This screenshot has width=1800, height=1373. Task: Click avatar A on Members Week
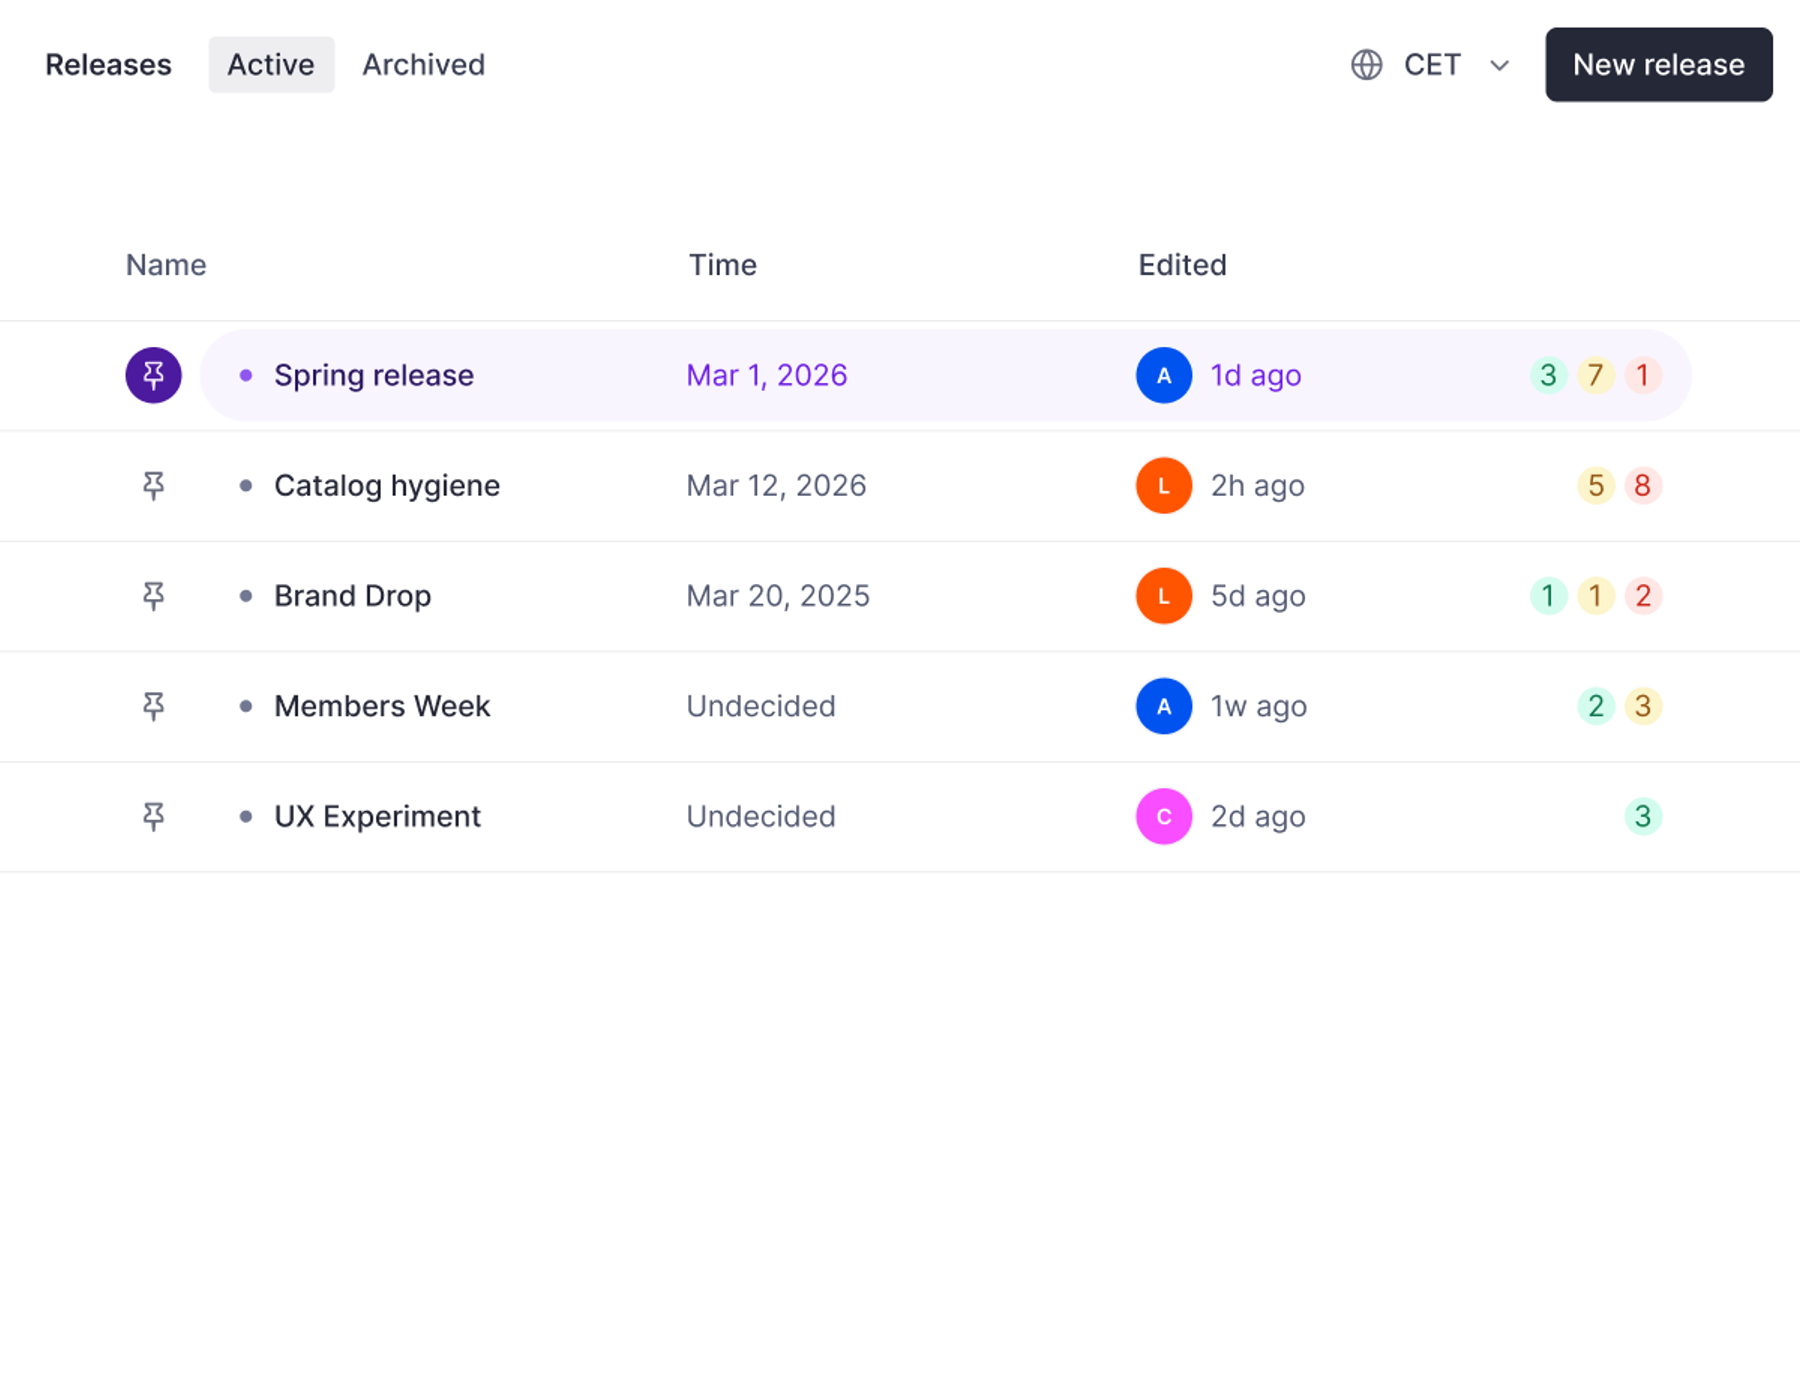pyautogui.click(x=1164, y=706)
